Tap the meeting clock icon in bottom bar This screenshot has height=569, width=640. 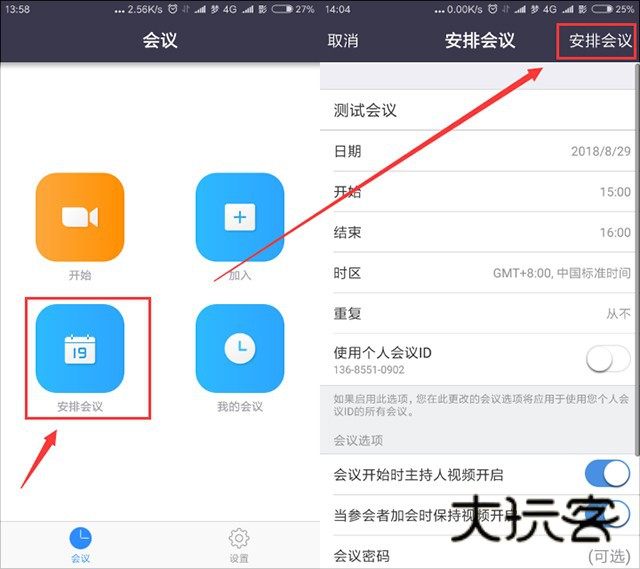80,540
